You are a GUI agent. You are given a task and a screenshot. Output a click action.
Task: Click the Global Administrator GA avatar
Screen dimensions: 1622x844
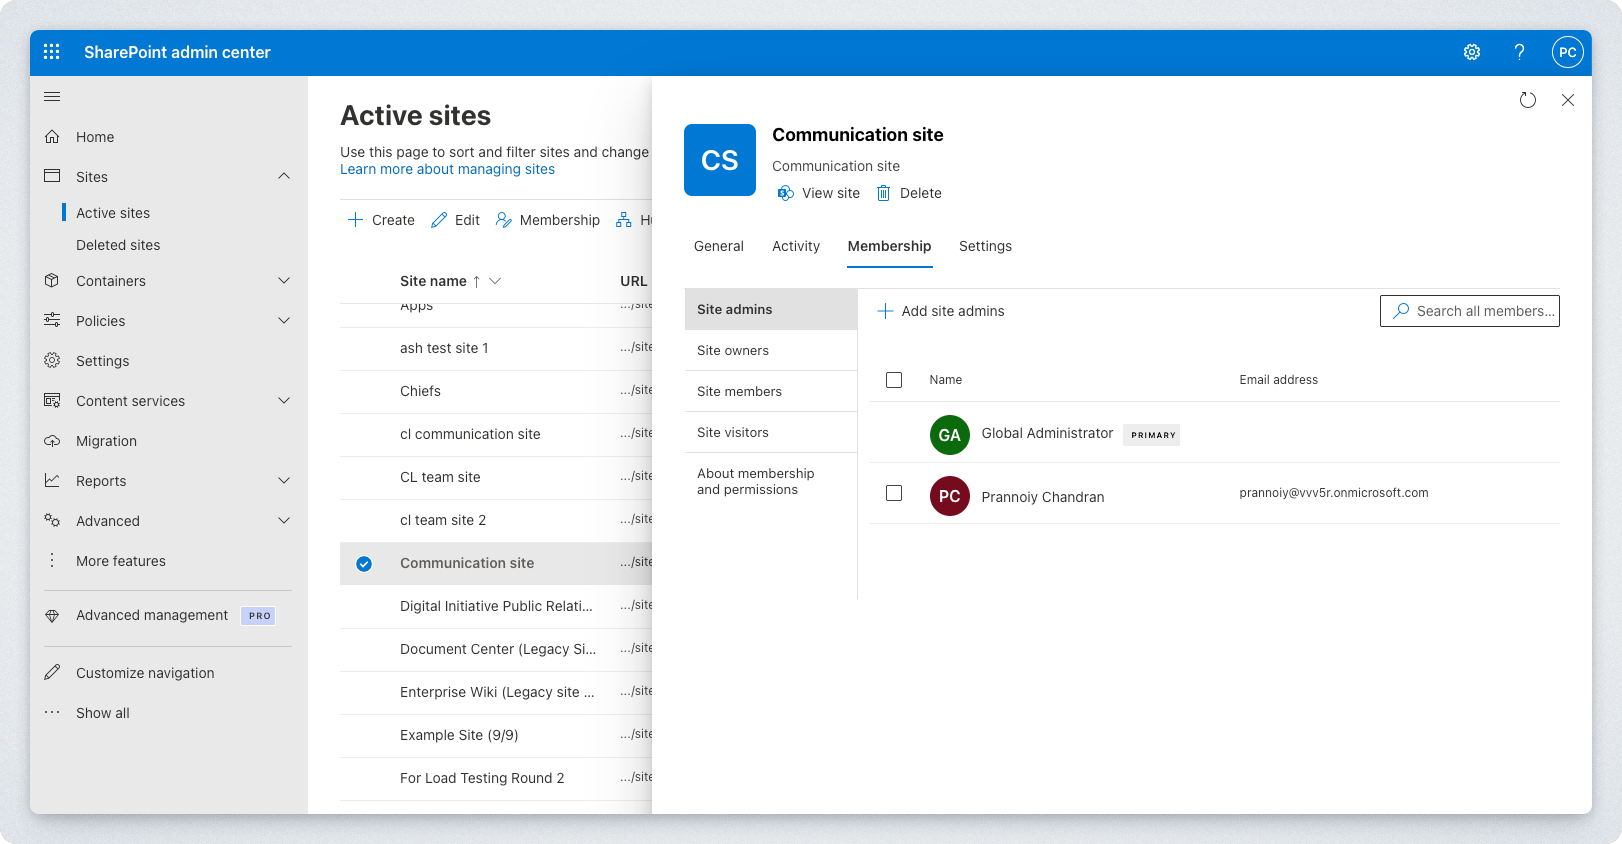950,435
